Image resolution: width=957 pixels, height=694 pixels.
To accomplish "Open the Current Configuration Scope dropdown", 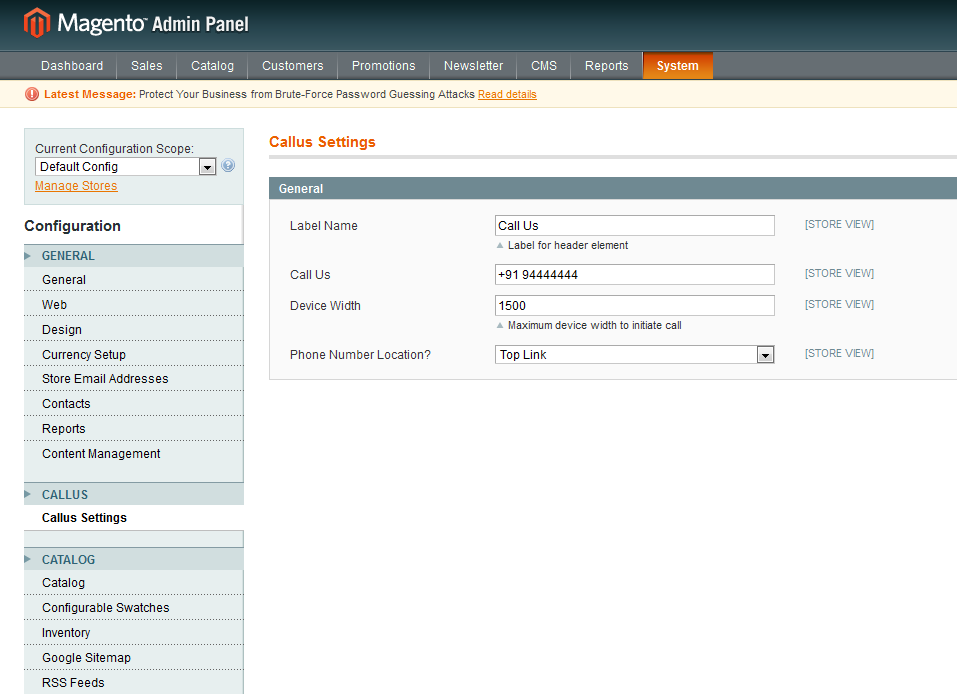I will click(125, 167).
